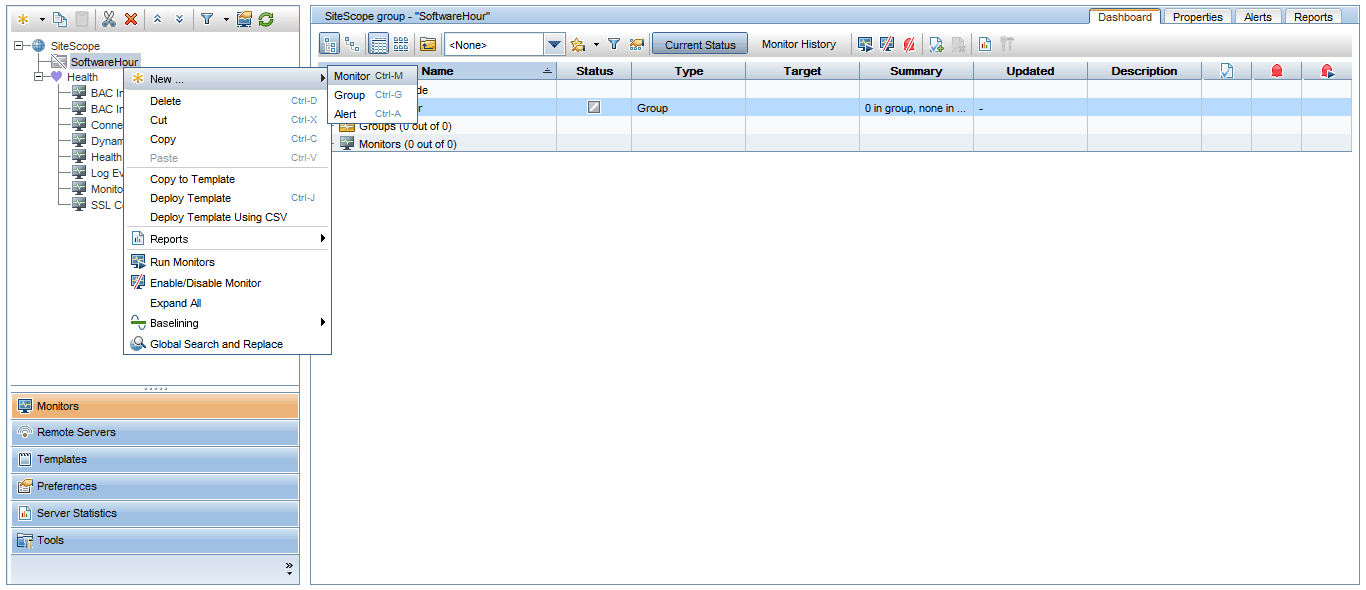Click the scissors cut icon
1366x590 pixels.
[109, 19]
